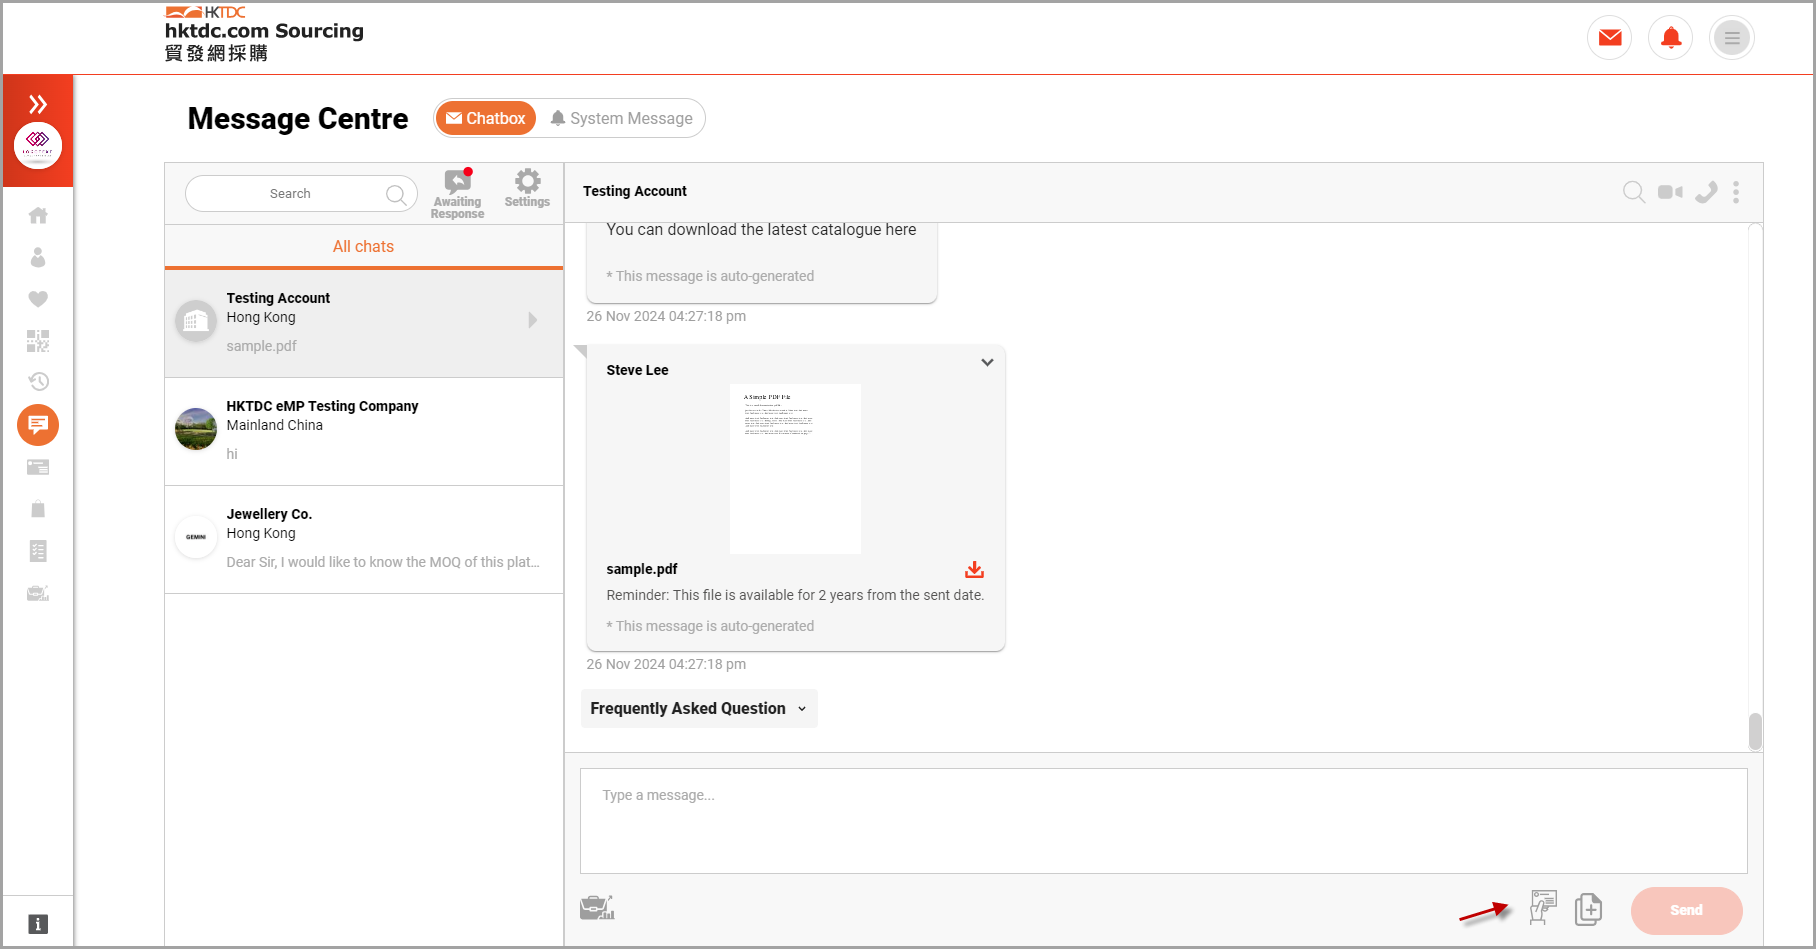Screen dimensions: 1816x949
Task: Open the business card sidebar icon
Action: click(38, 467)
